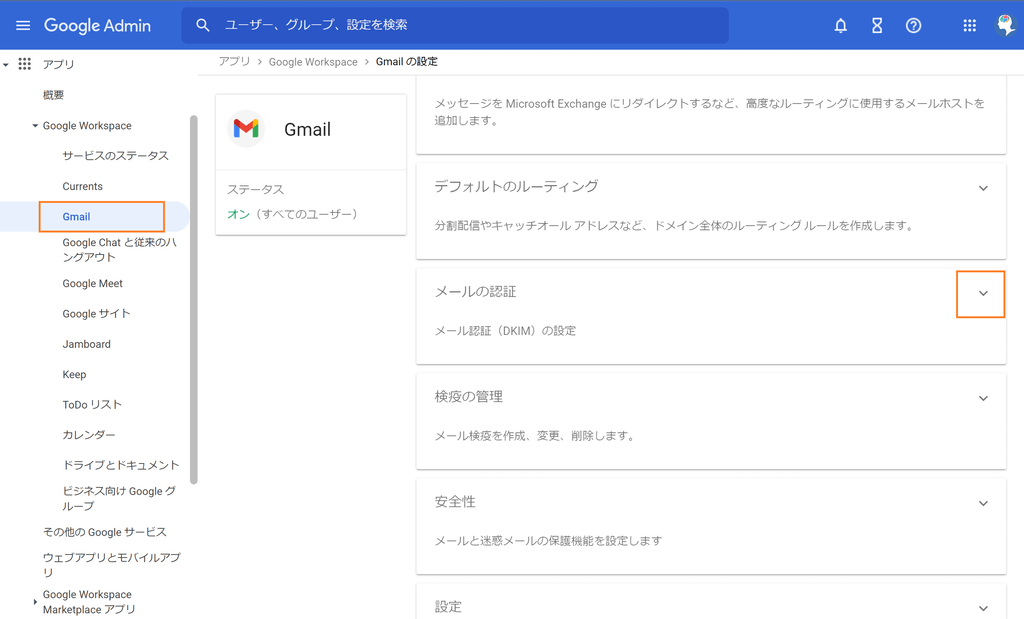Screen dimensions: 1024x619
Task: Open その他の Google サービス
Action: pos(104,532)
